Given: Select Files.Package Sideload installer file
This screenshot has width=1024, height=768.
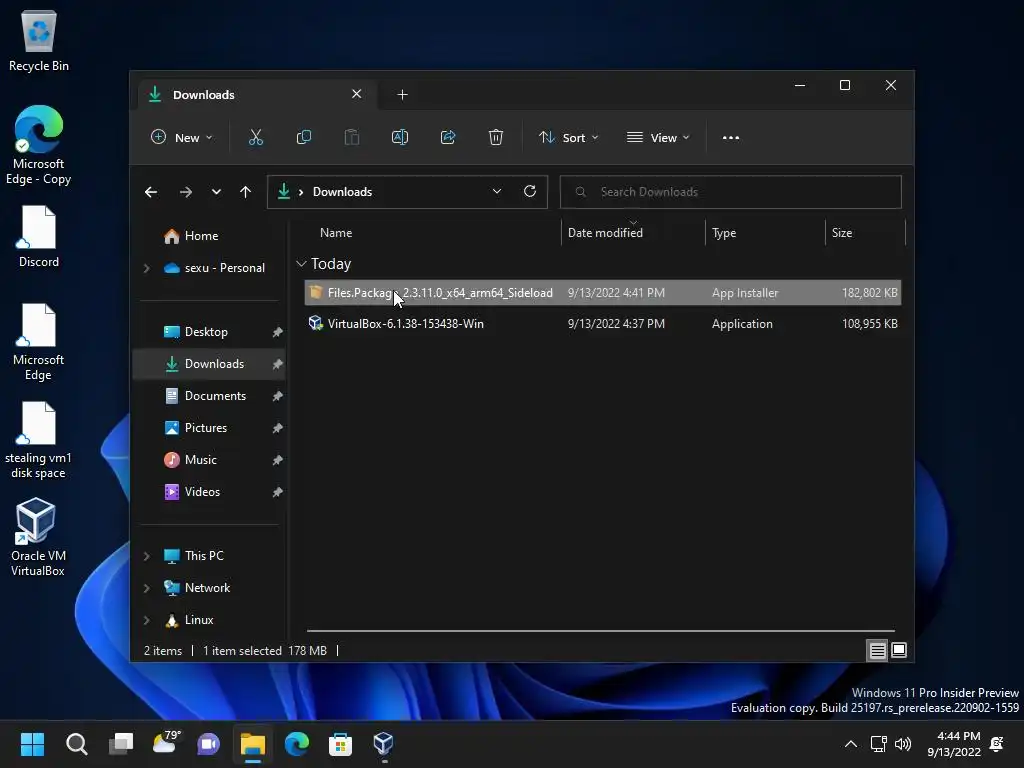Looking at the screenshot, I should (x=602, y=293).
